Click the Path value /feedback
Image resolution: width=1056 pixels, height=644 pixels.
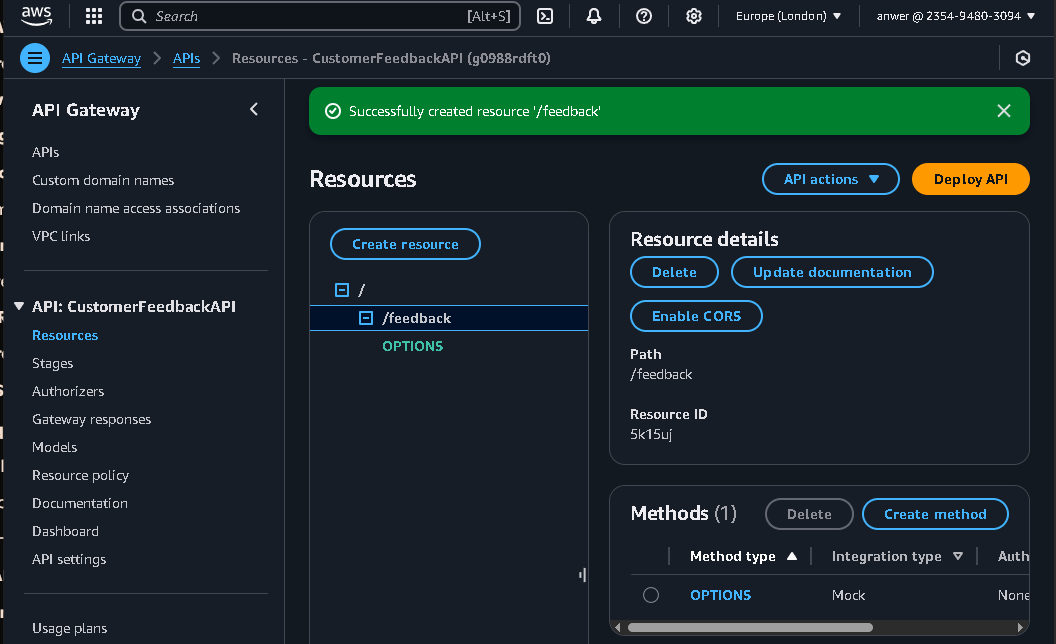click(661, 375)
